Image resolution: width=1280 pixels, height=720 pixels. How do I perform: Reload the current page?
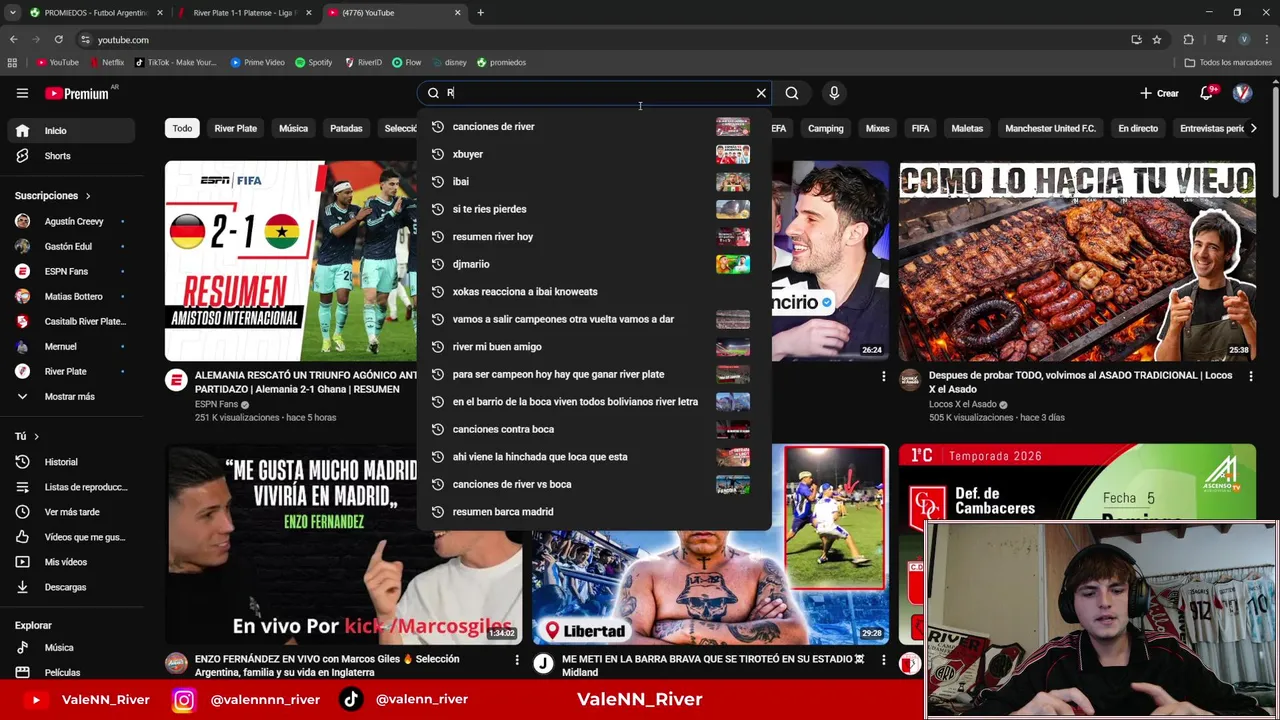(x=59, y=40)
